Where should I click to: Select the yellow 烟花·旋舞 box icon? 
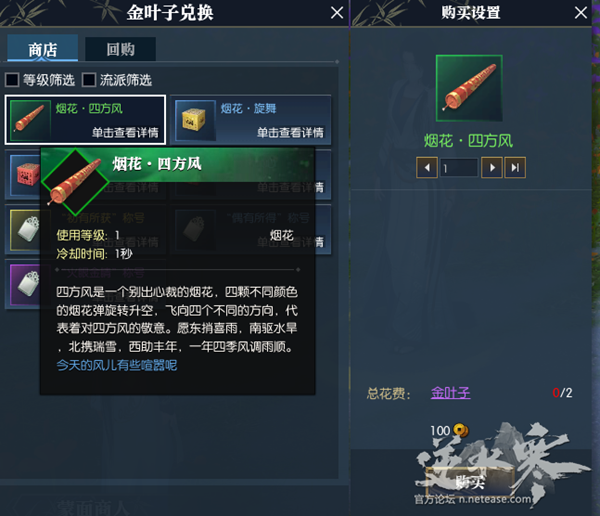(x=195, y=120)
